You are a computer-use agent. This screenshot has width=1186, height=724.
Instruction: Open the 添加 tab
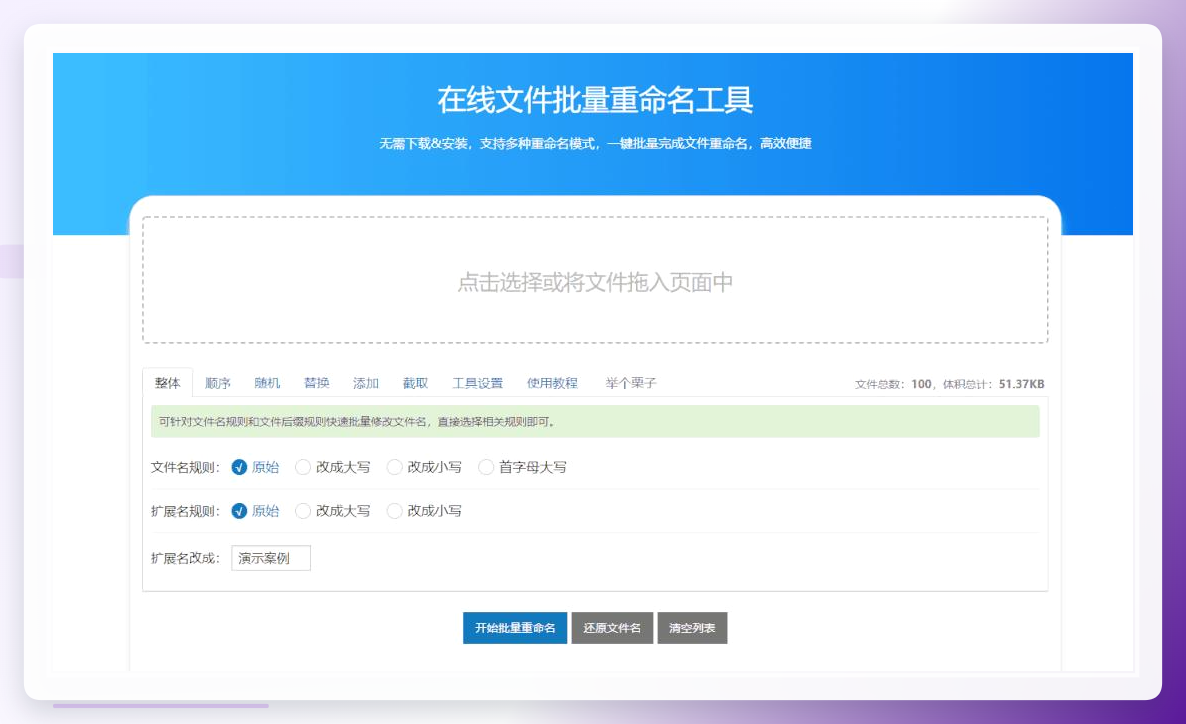pos(366,383)
